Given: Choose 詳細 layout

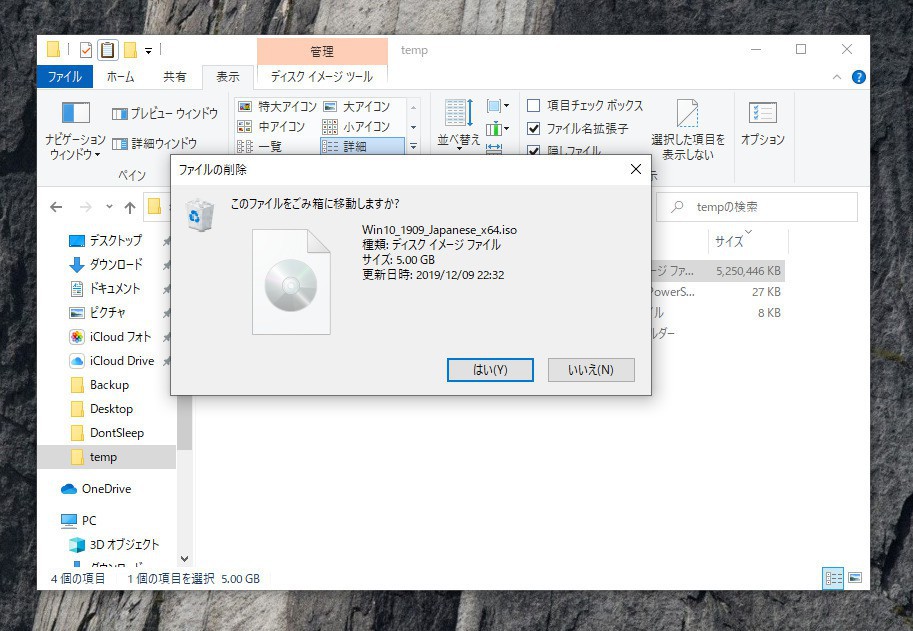Looking at the screenshot, I should (362, 146).
